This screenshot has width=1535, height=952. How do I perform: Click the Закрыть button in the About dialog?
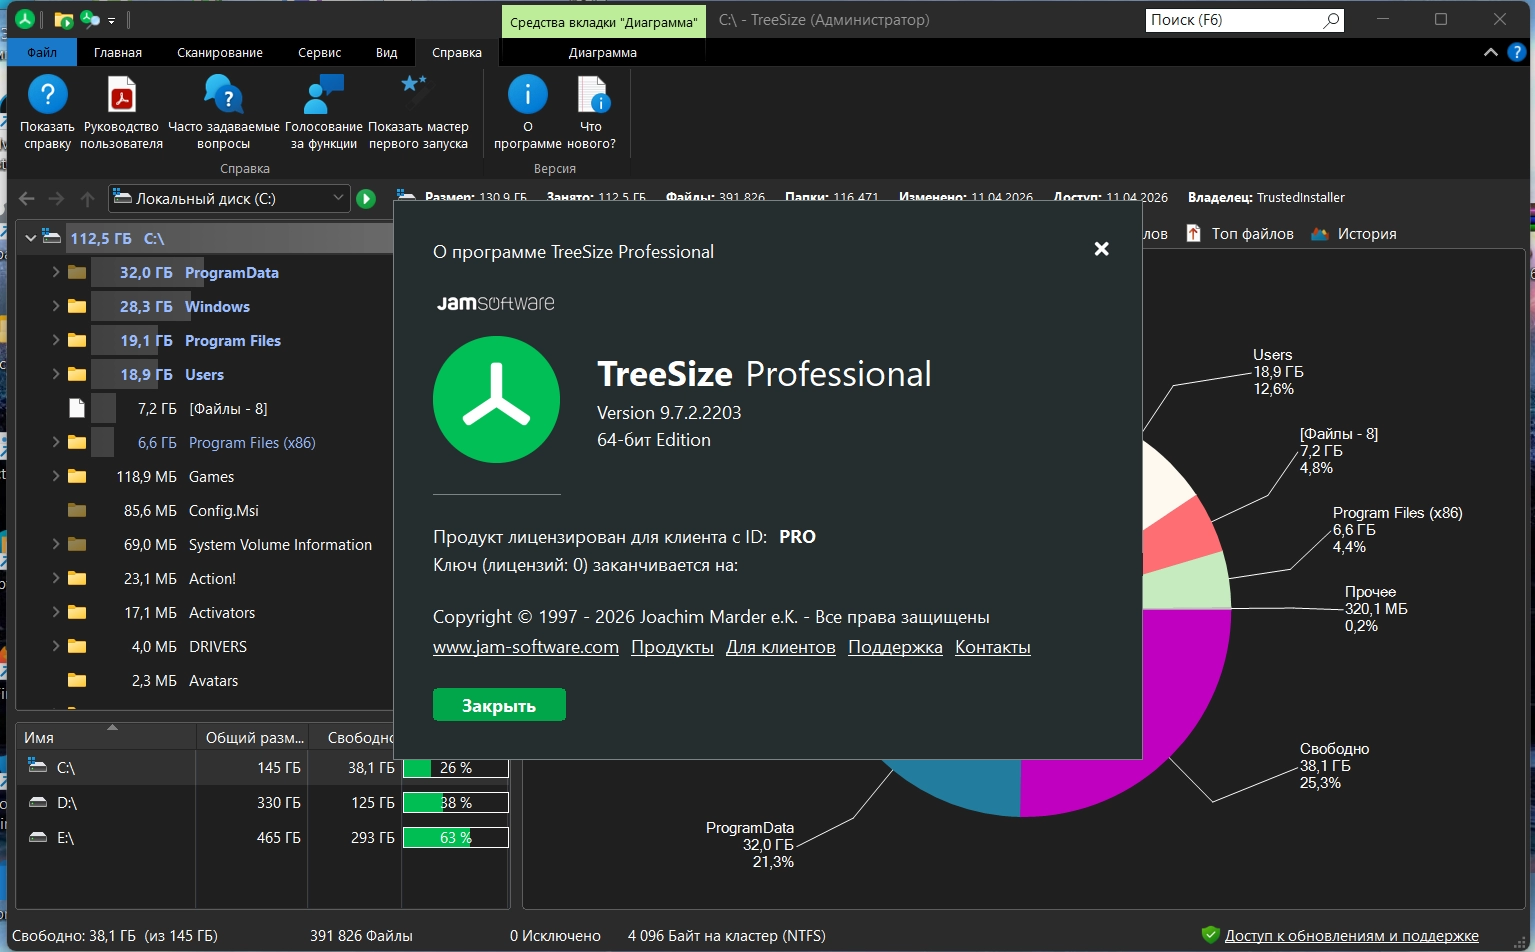[499, 705]
